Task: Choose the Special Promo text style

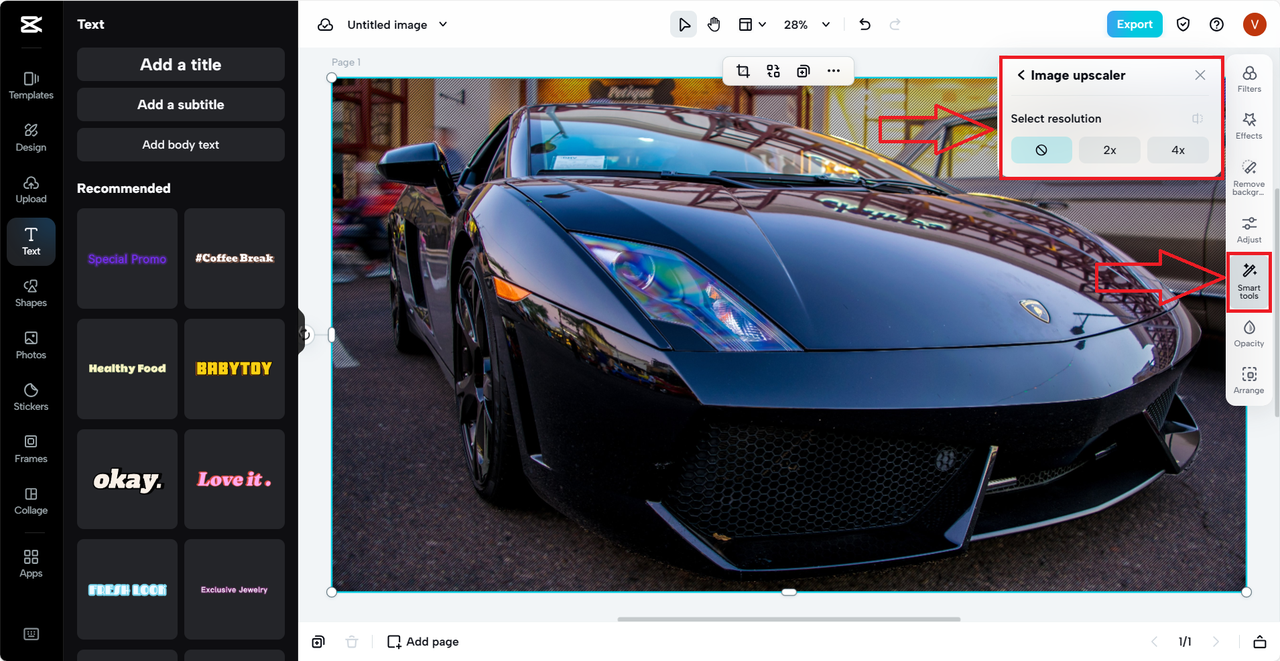Action: [127, 258]
